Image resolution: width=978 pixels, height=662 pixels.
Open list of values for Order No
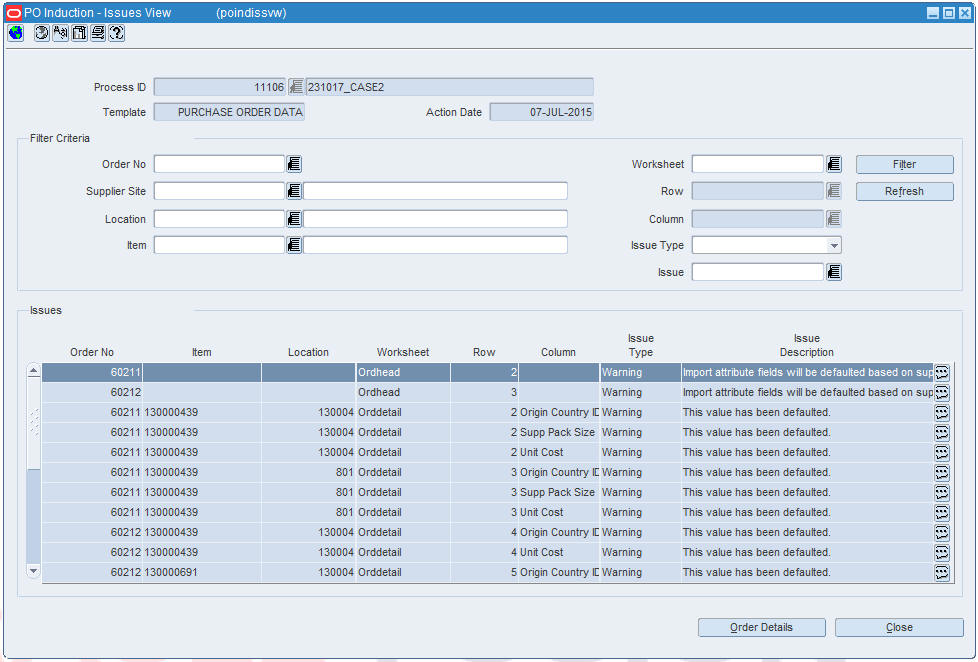(294, 164)
